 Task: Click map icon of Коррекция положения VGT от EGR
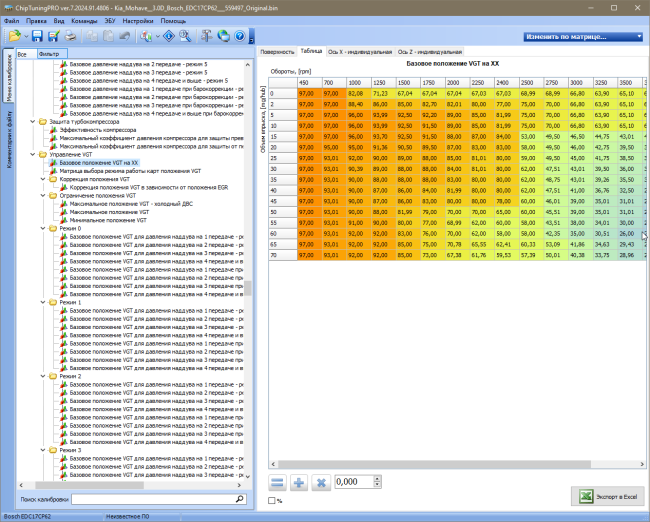pyautogui.click(x=63, y=187)
